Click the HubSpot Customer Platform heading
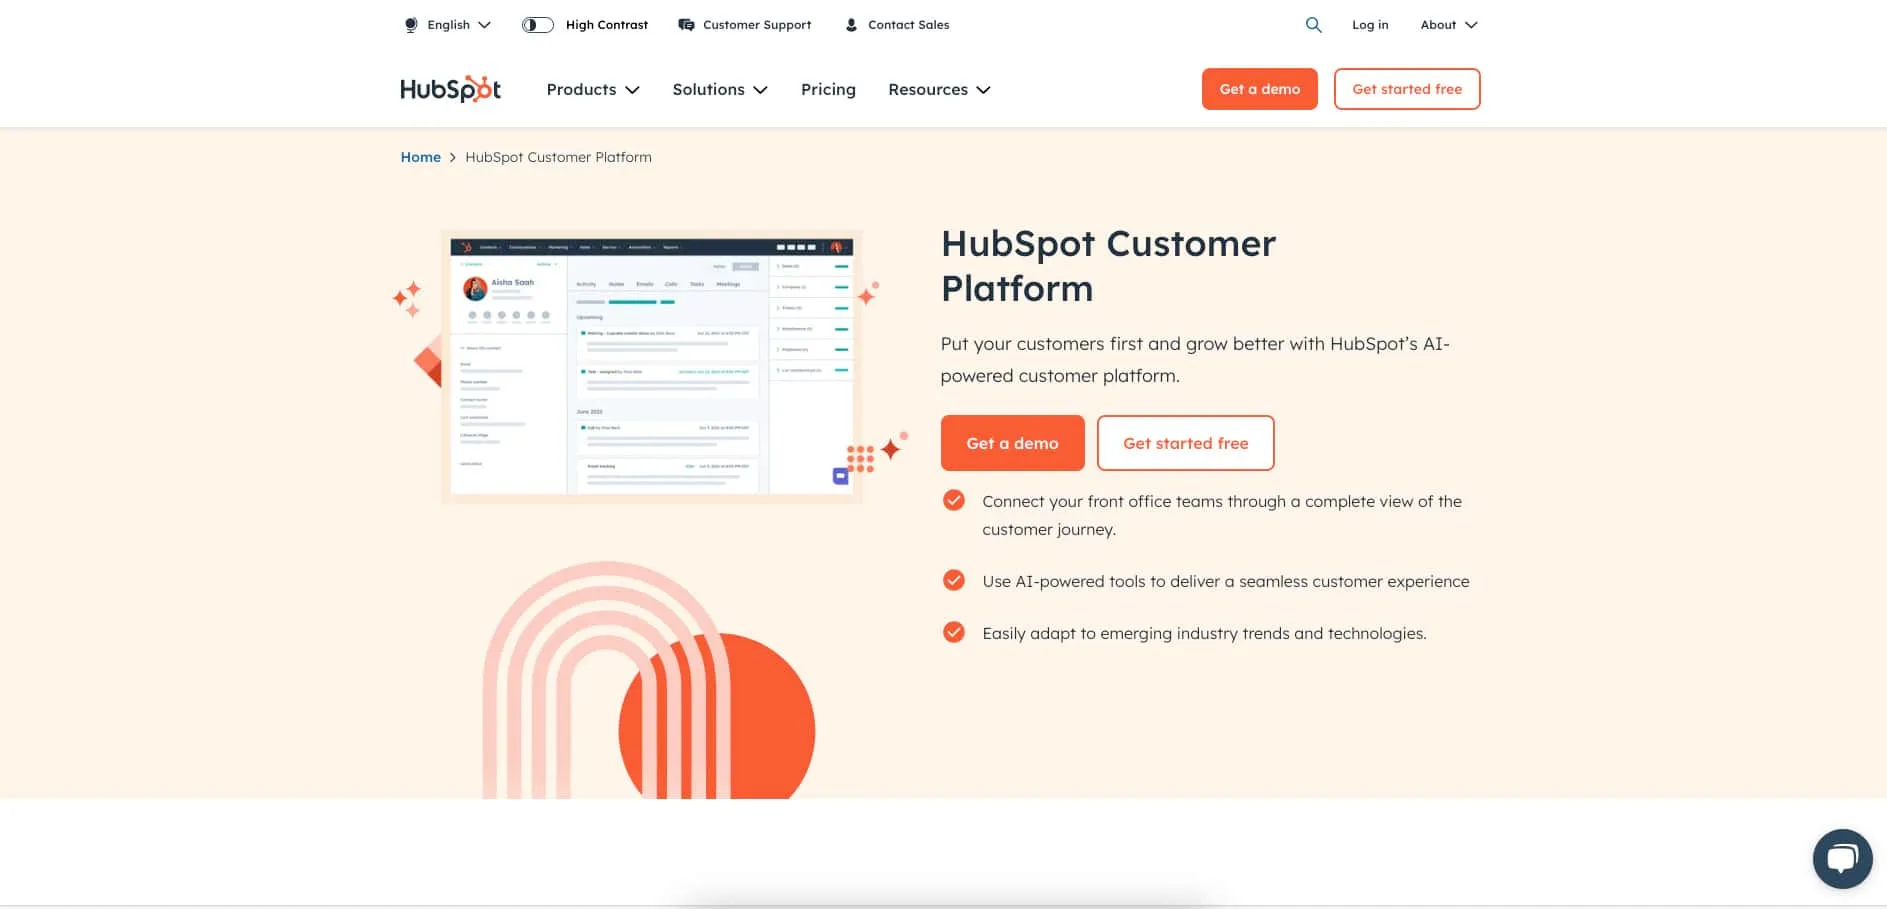The width and height of the screenshot is (1887, 909). click(x=1108, y=266)
